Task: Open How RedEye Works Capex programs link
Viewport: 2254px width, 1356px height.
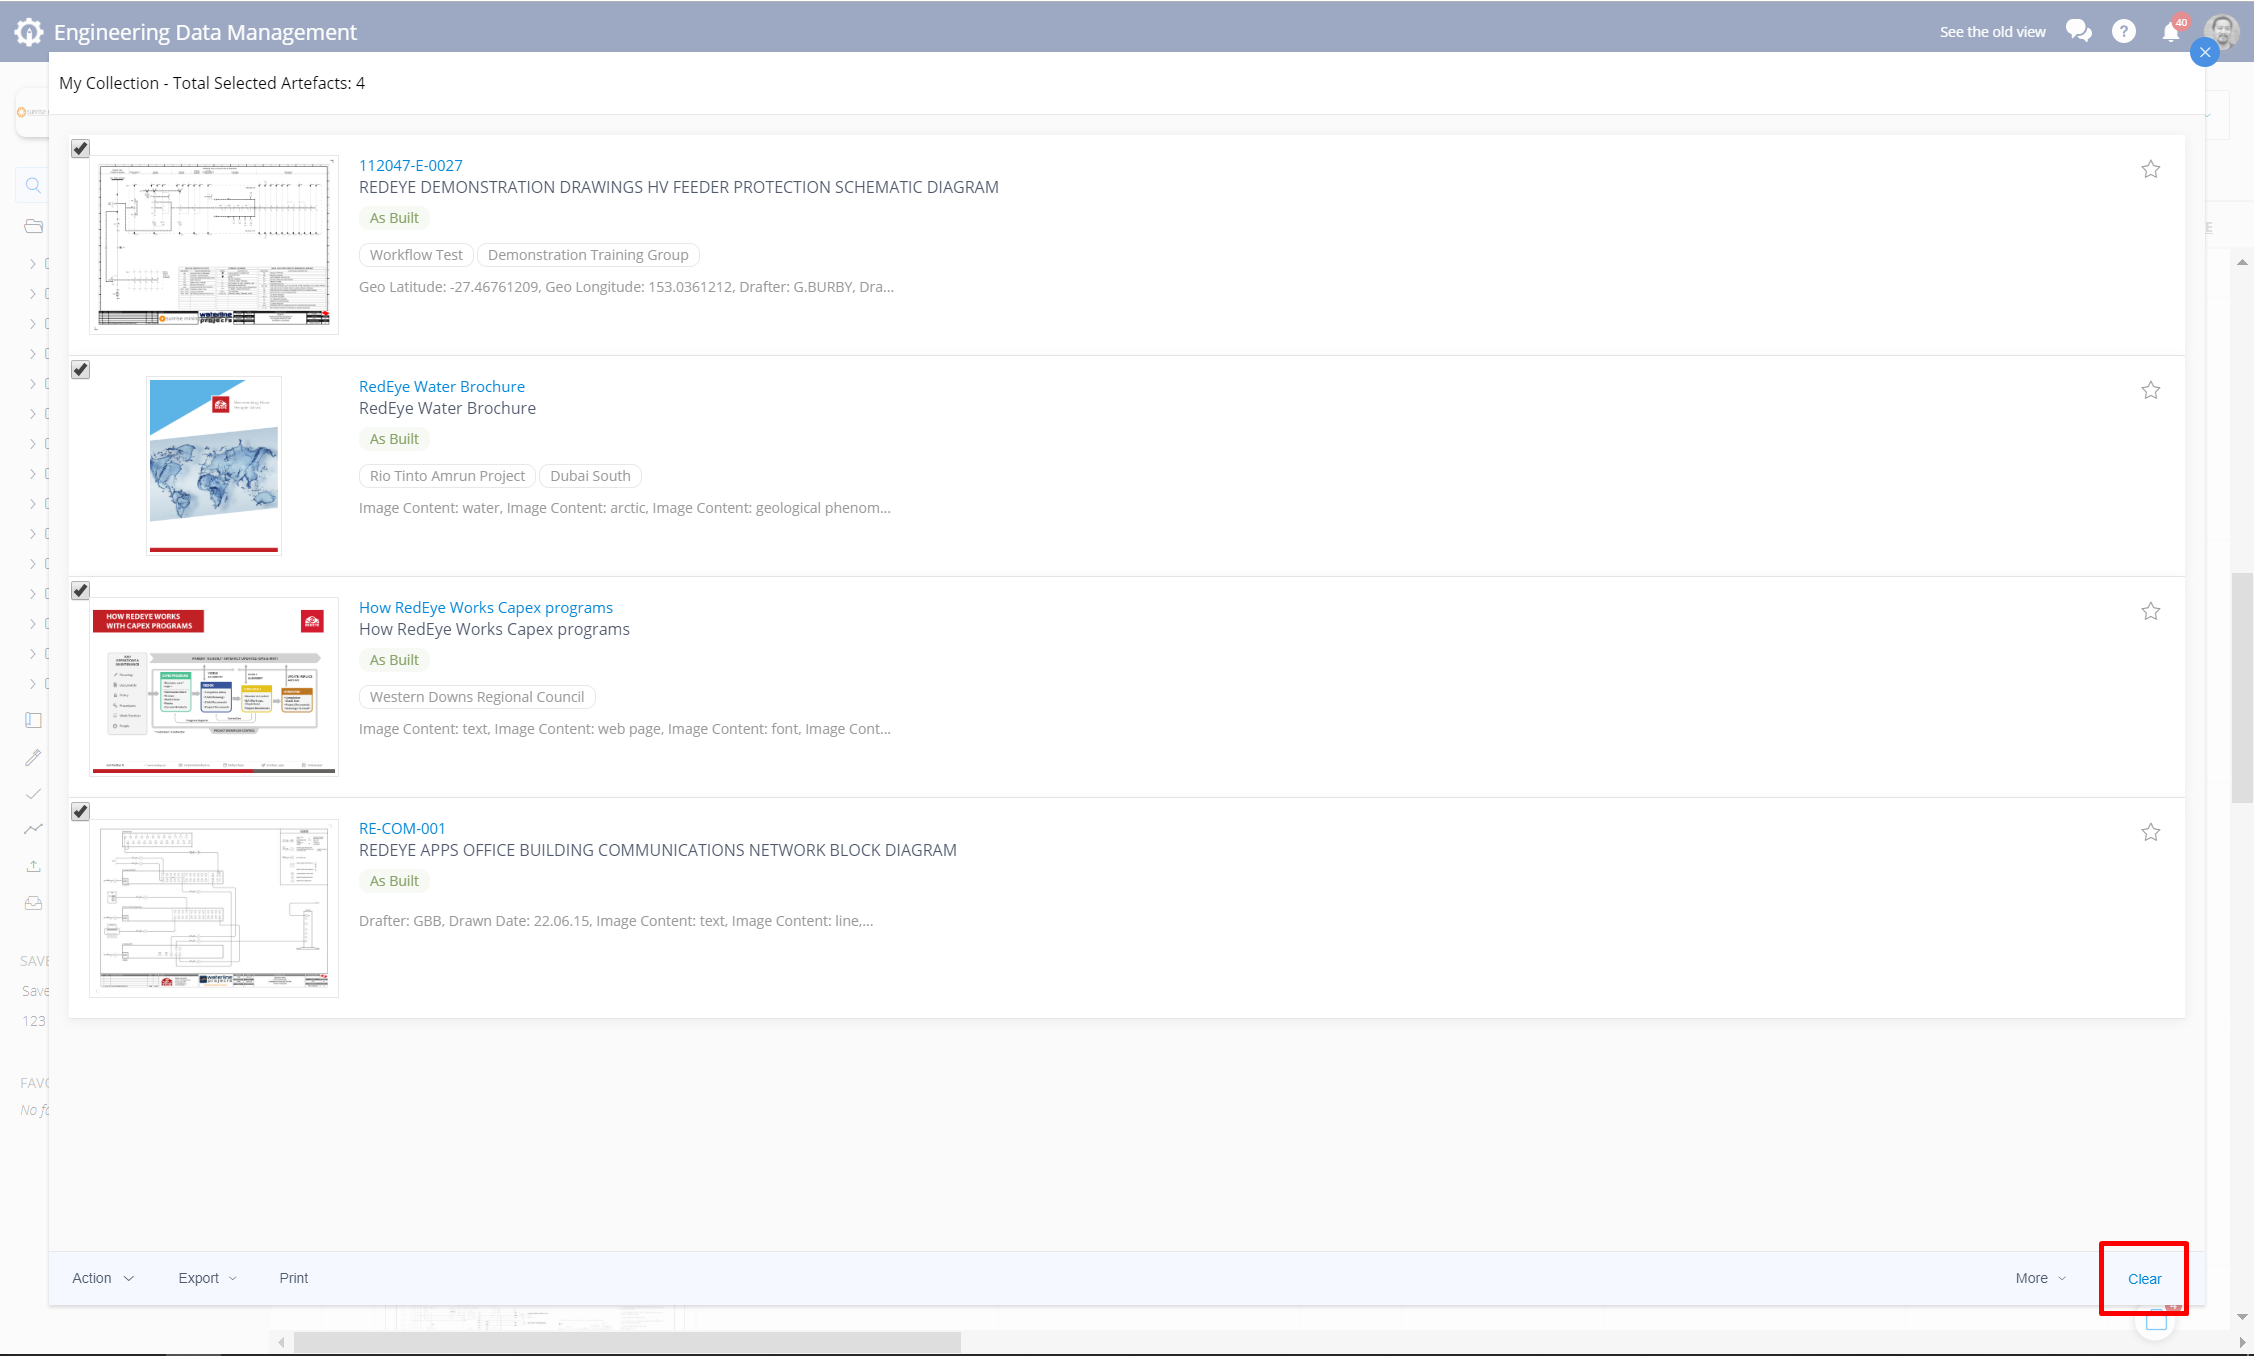Action: click(x=486, y=607)
